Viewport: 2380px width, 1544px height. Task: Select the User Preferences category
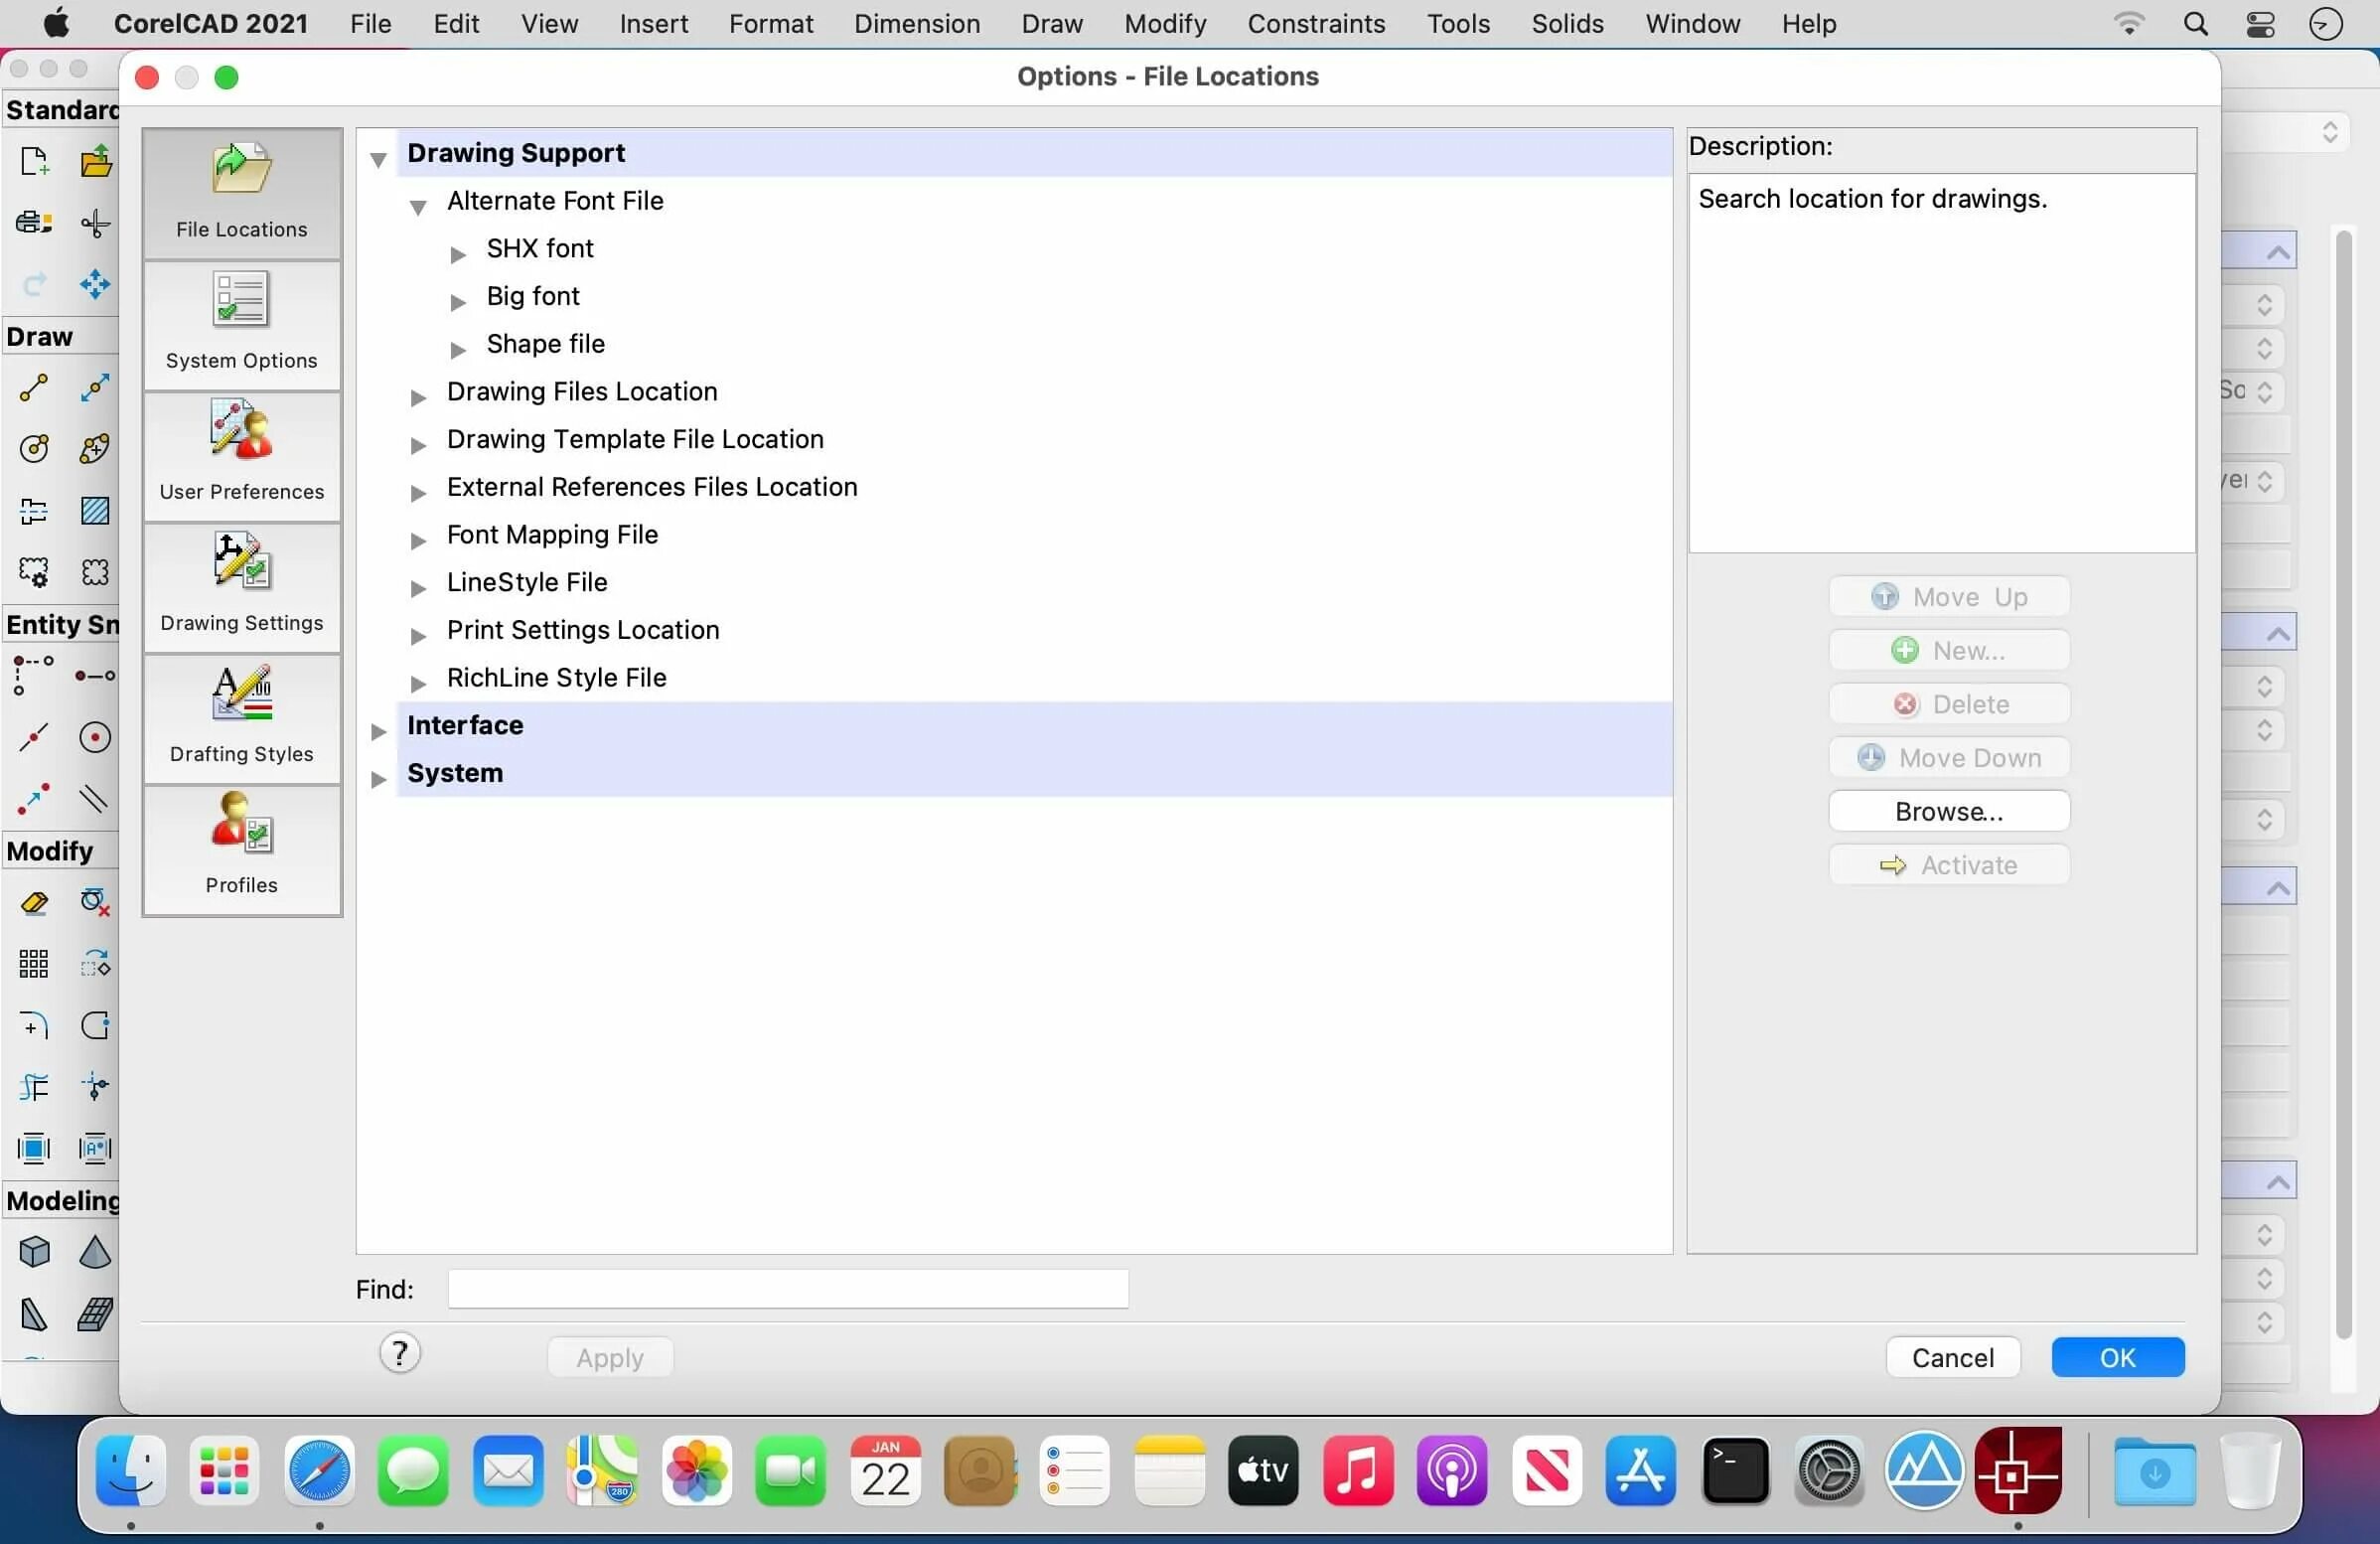[x=241, y=455]
